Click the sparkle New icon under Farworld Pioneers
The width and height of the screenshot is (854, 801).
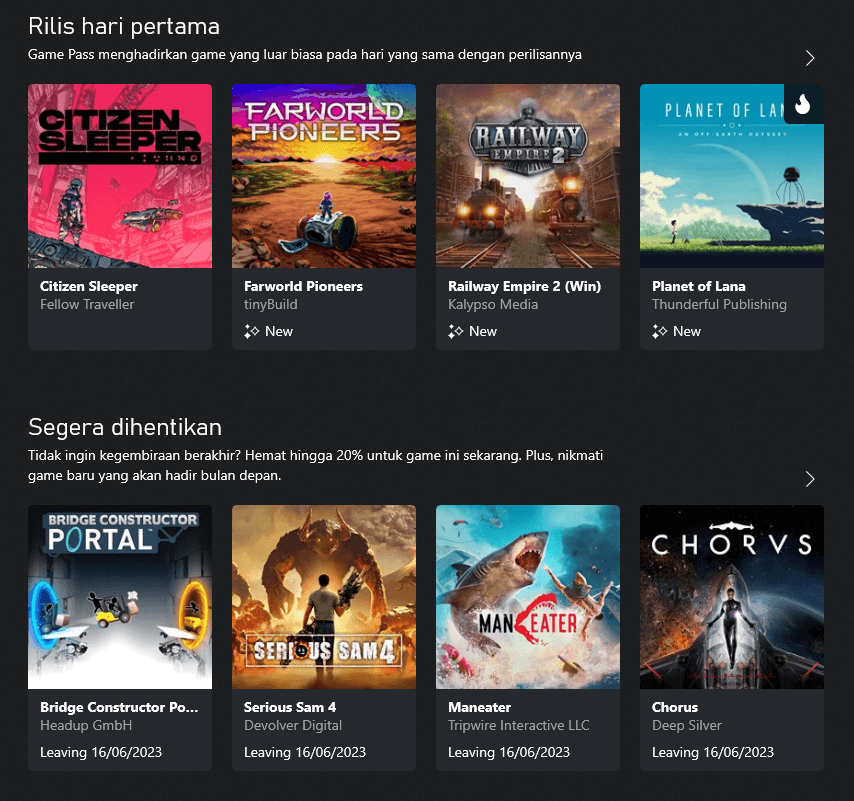tap(251, 331)
